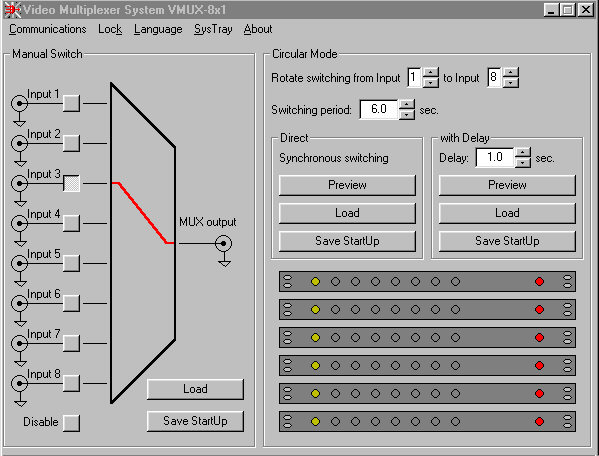
Task: Click Preview in the Direct group
Action: coord(347,185)
